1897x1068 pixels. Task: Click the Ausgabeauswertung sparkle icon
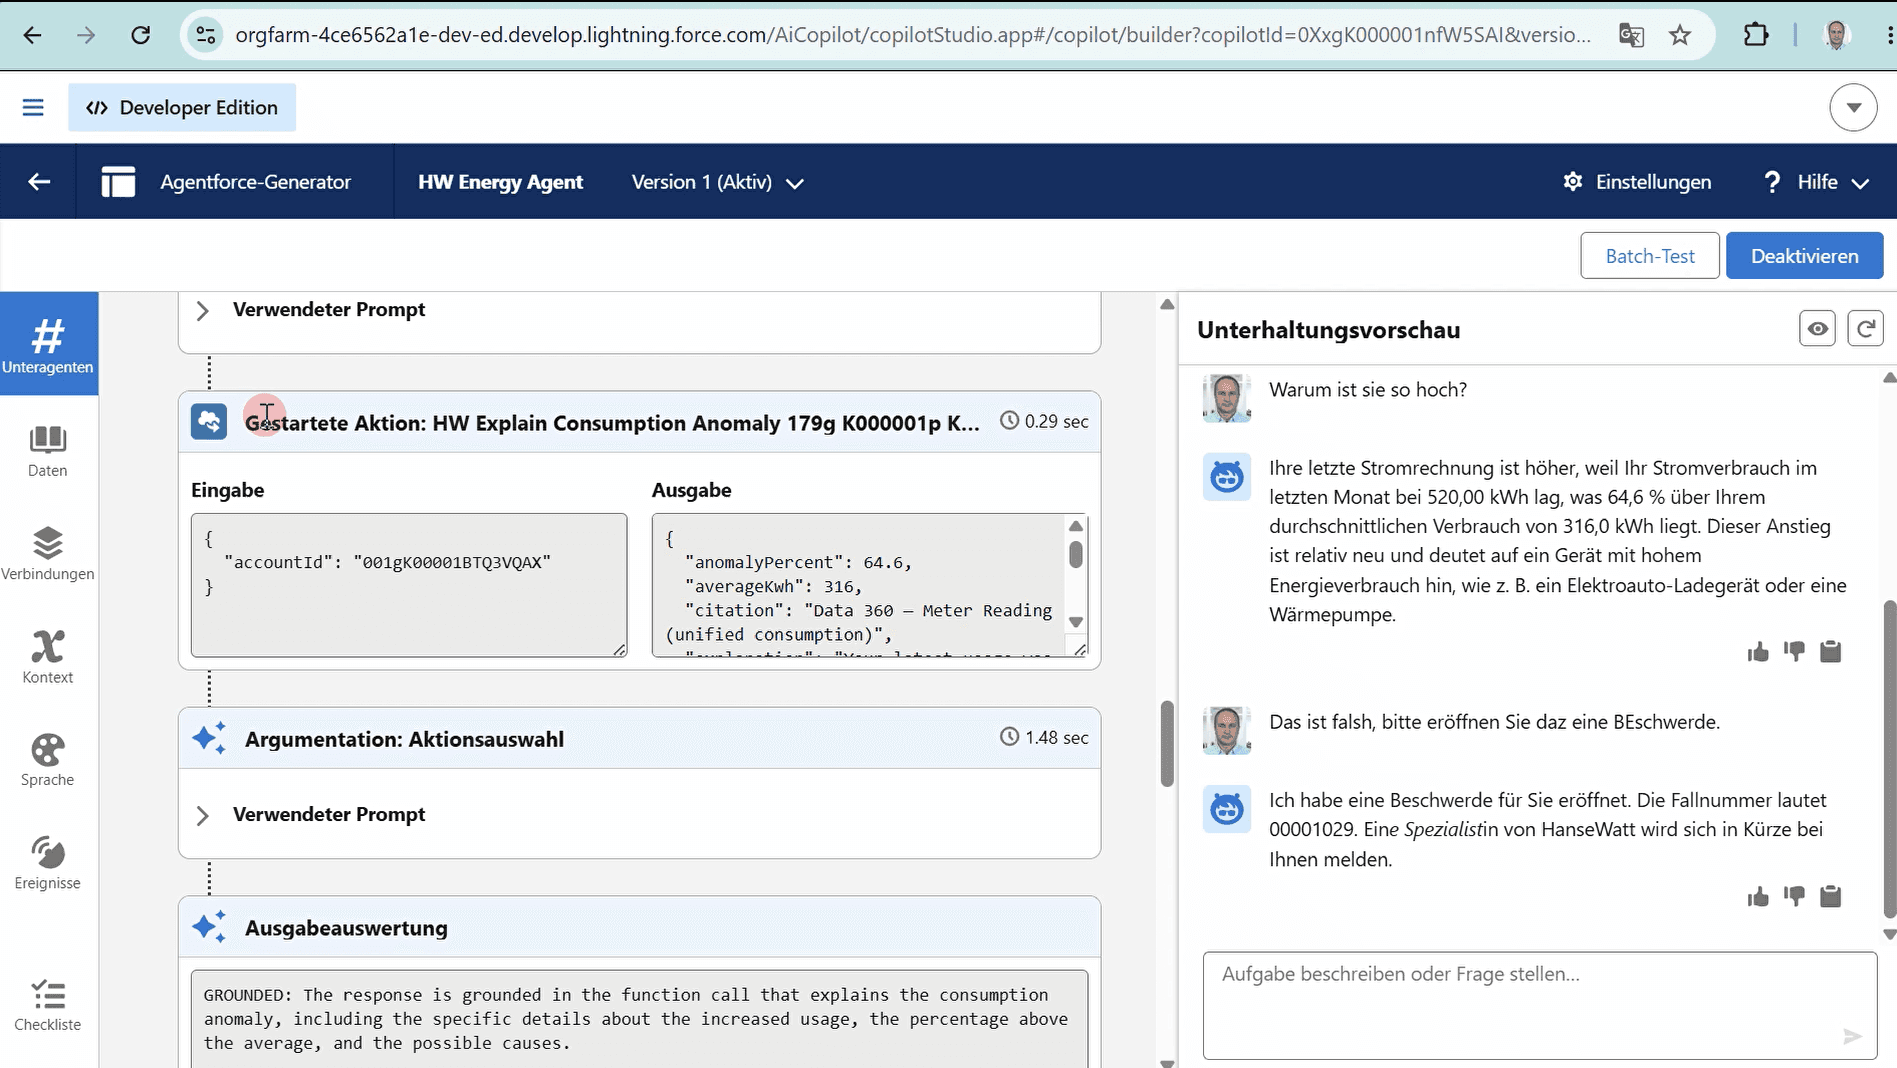tap(209, 927)
